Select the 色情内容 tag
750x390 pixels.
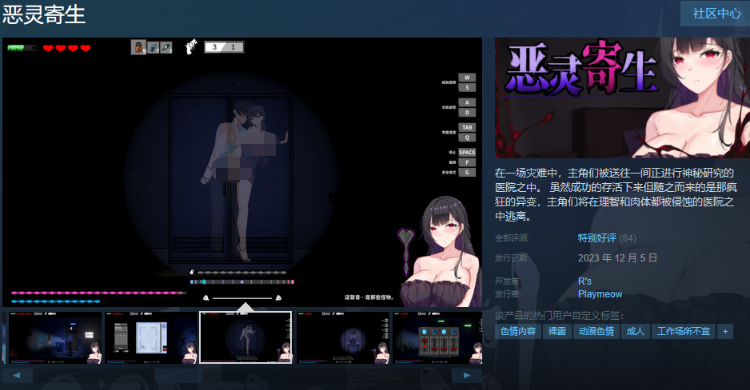[x=518, y=331]
